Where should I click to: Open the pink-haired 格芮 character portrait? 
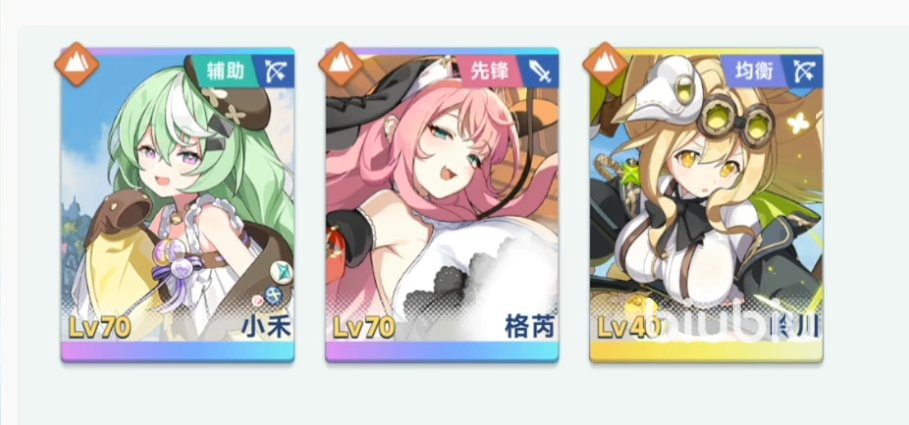click(x=442, y=197)
